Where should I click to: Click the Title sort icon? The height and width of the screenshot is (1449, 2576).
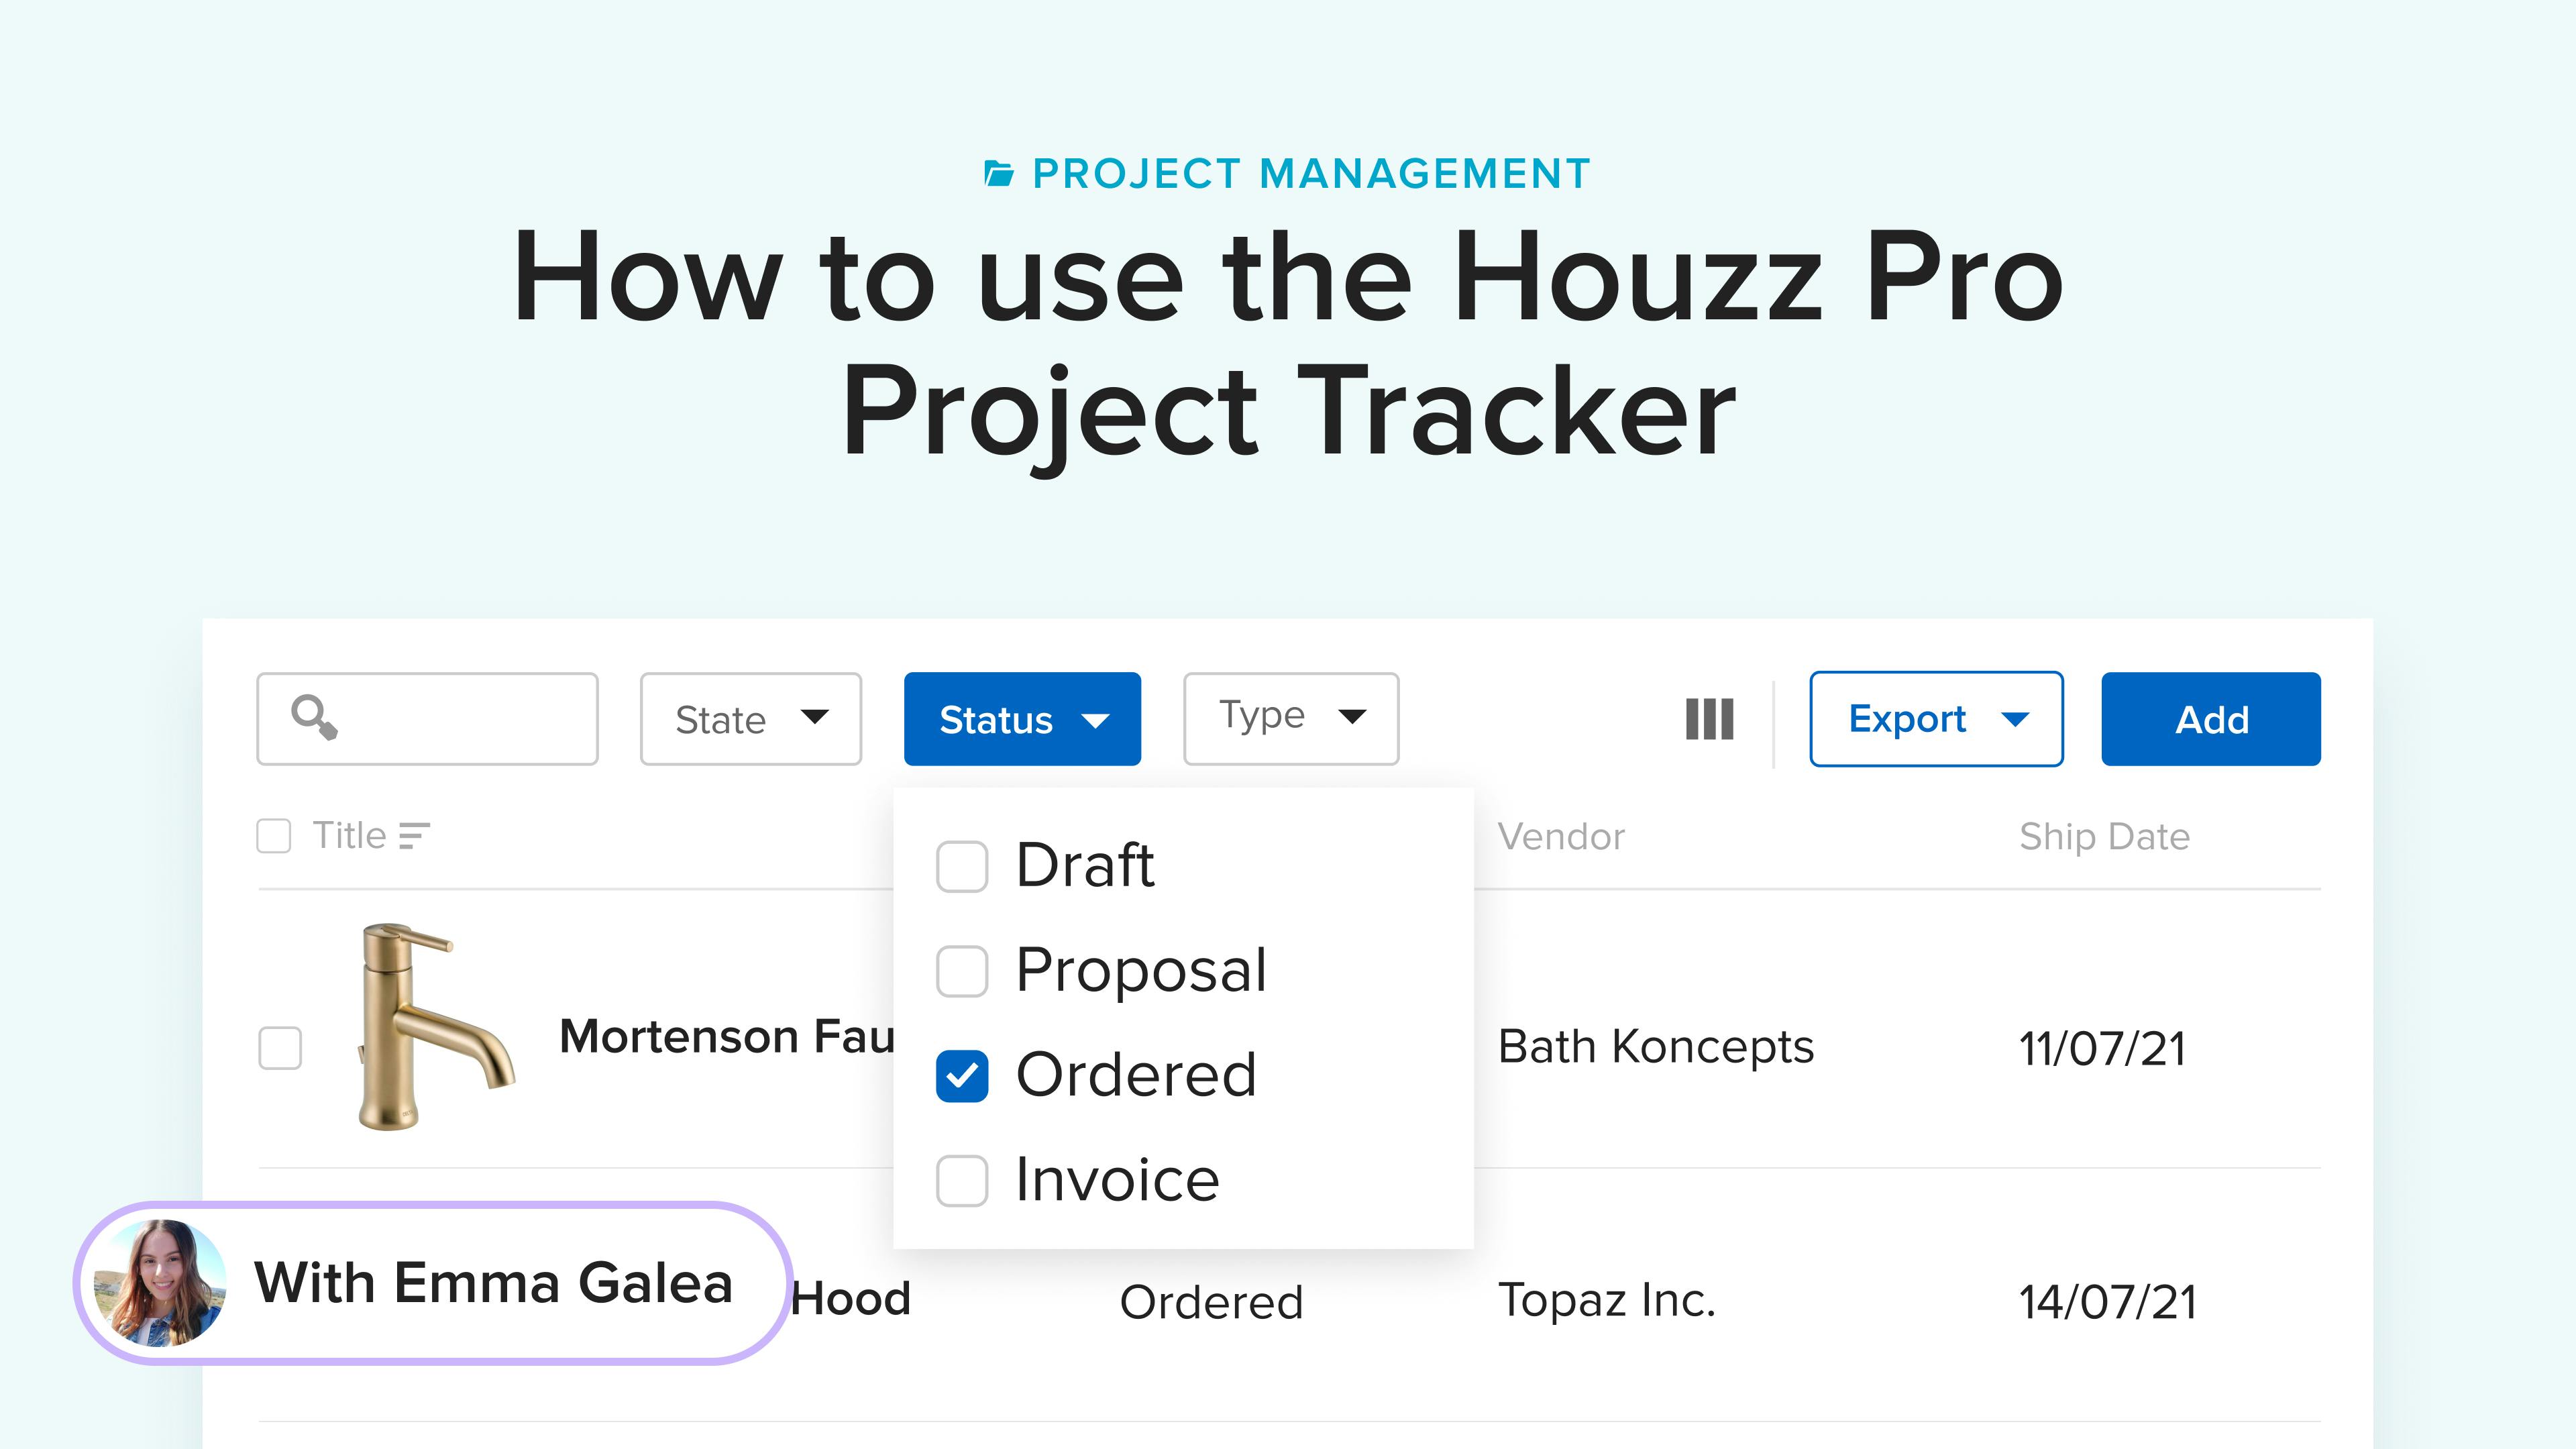tap(414, 836)
